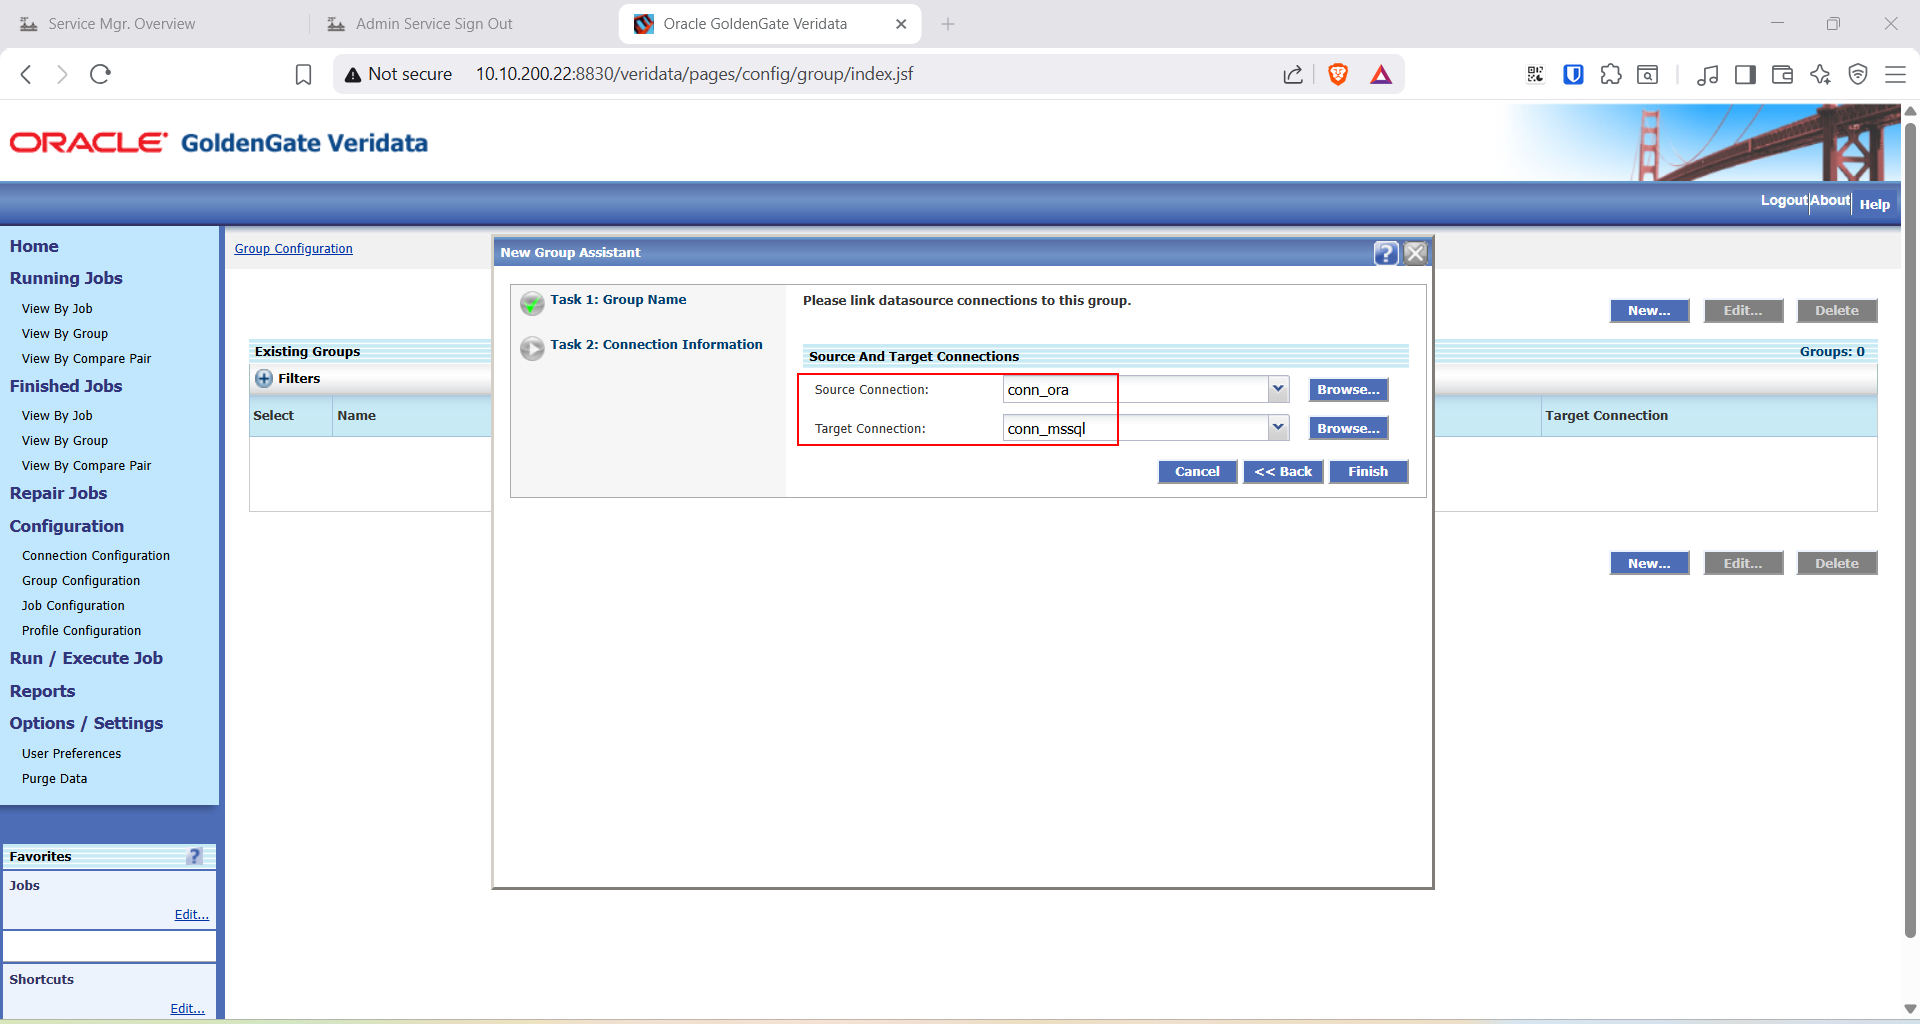The width and height of the screenshot is (1920, 1024).
Task: Open Connection Configuration in sidebar
Action: [96, 556]
